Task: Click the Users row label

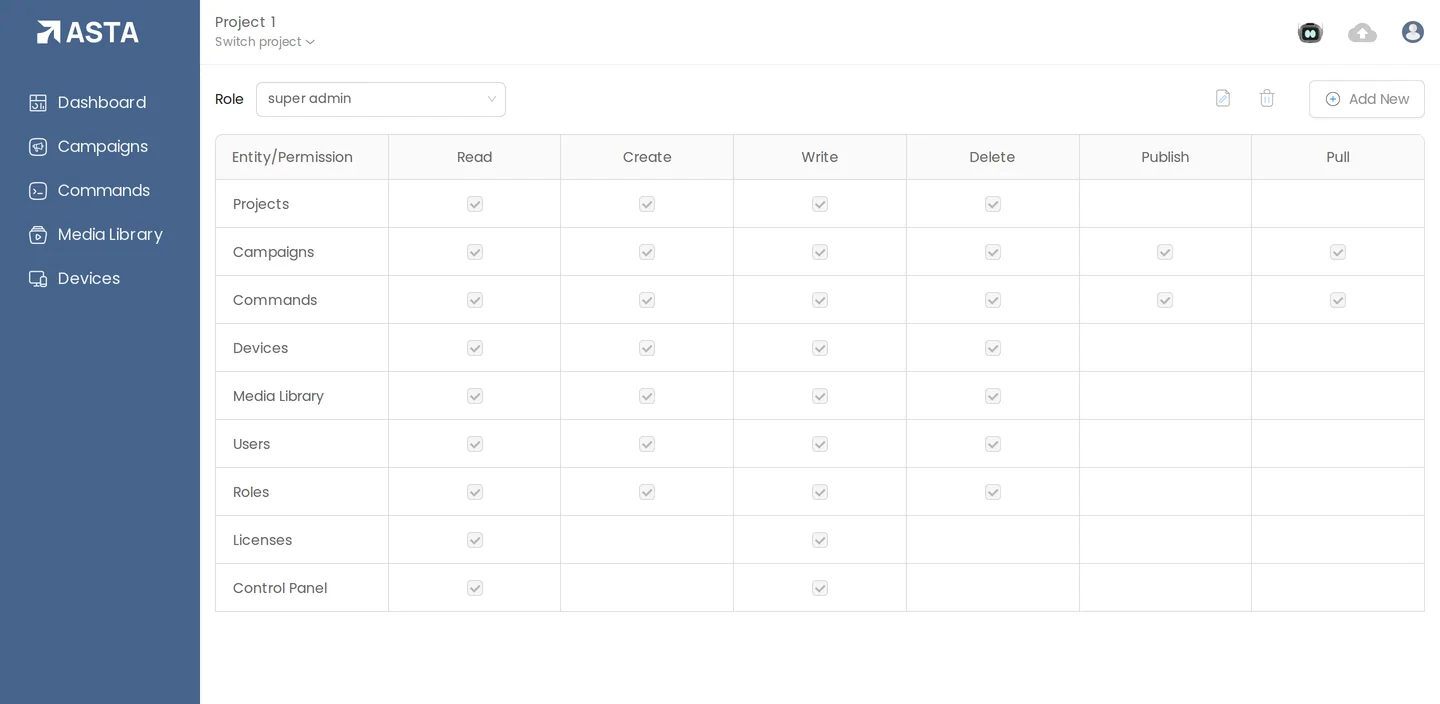Action: pos(251,444)
